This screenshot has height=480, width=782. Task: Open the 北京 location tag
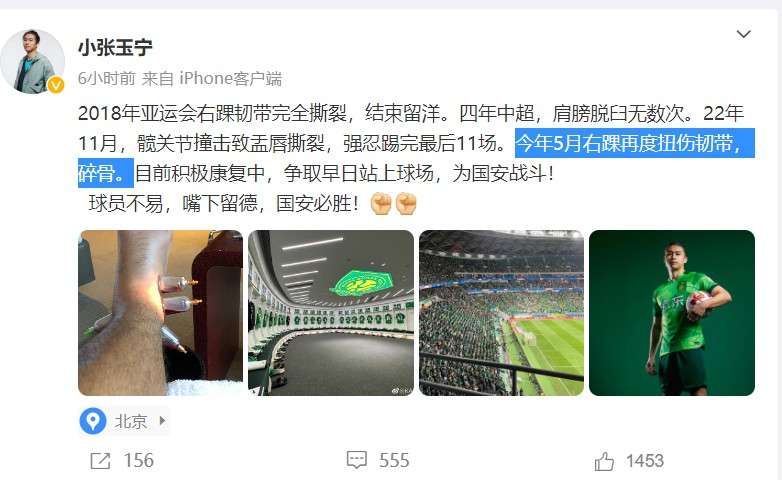click(131, 422)
